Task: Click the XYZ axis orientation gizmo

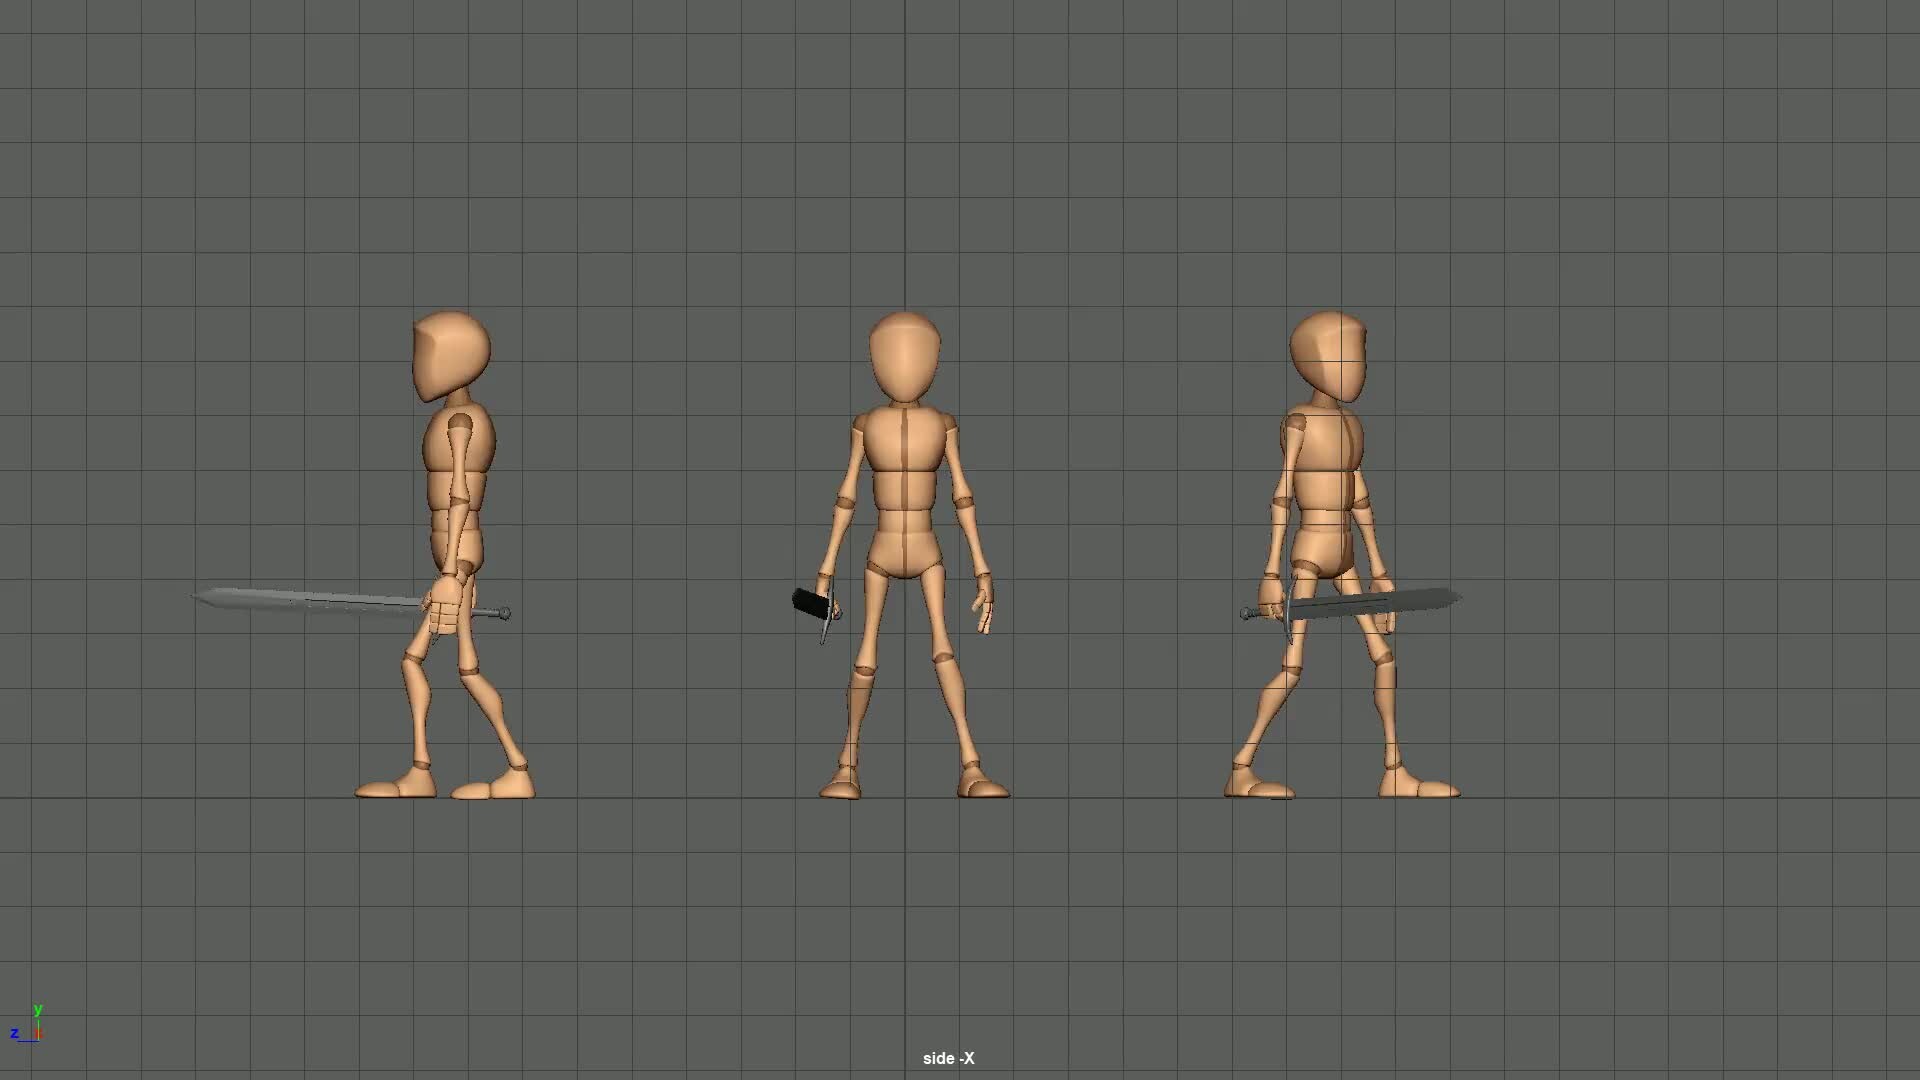Action: click(x=28, y=1026)
